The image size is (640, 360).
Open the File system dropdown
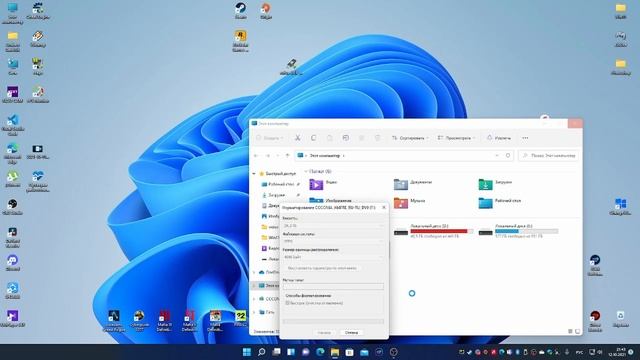point(333,241)
